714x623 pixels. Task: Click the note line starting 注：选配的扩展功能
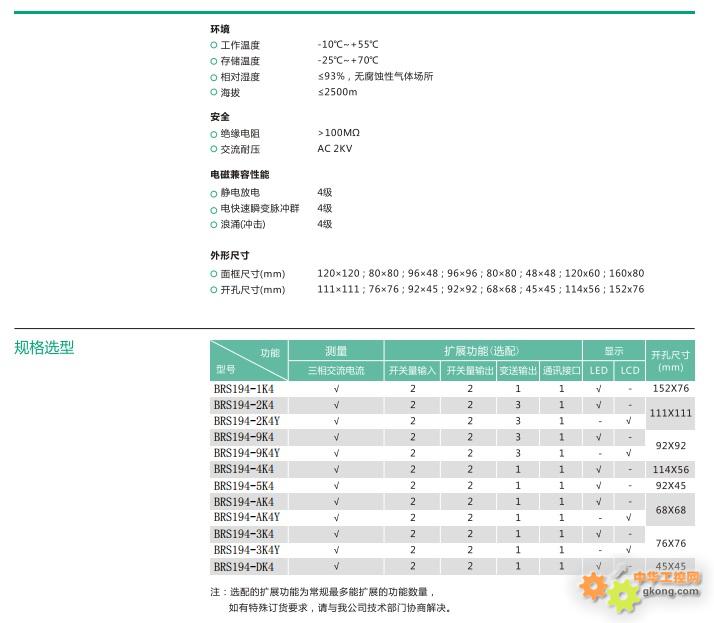323,592
